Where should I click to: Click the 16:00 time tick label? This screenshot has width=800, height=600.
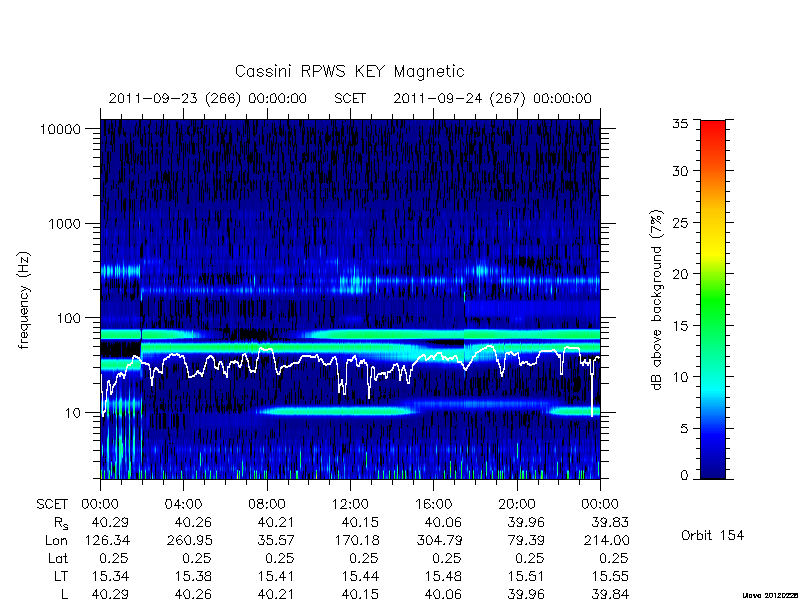click(433, 505)
